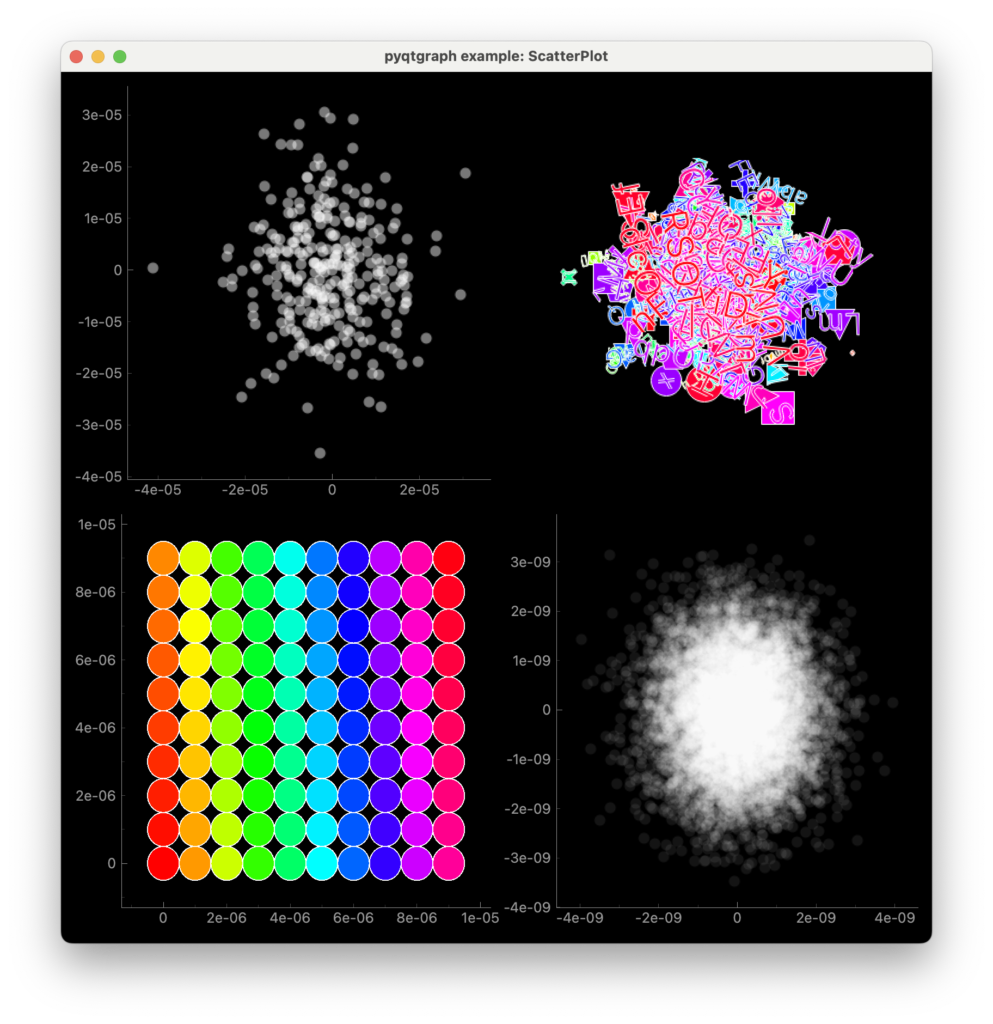The height and width of the screenshot is (1024, 993).
Task: Click the -4e-09 x-axis label on bottom-right plot
Action: (x=580, y=918)
